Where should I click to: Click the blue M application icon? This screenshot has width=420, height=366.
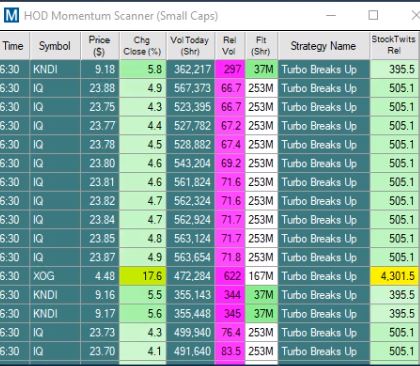(11, 16)
